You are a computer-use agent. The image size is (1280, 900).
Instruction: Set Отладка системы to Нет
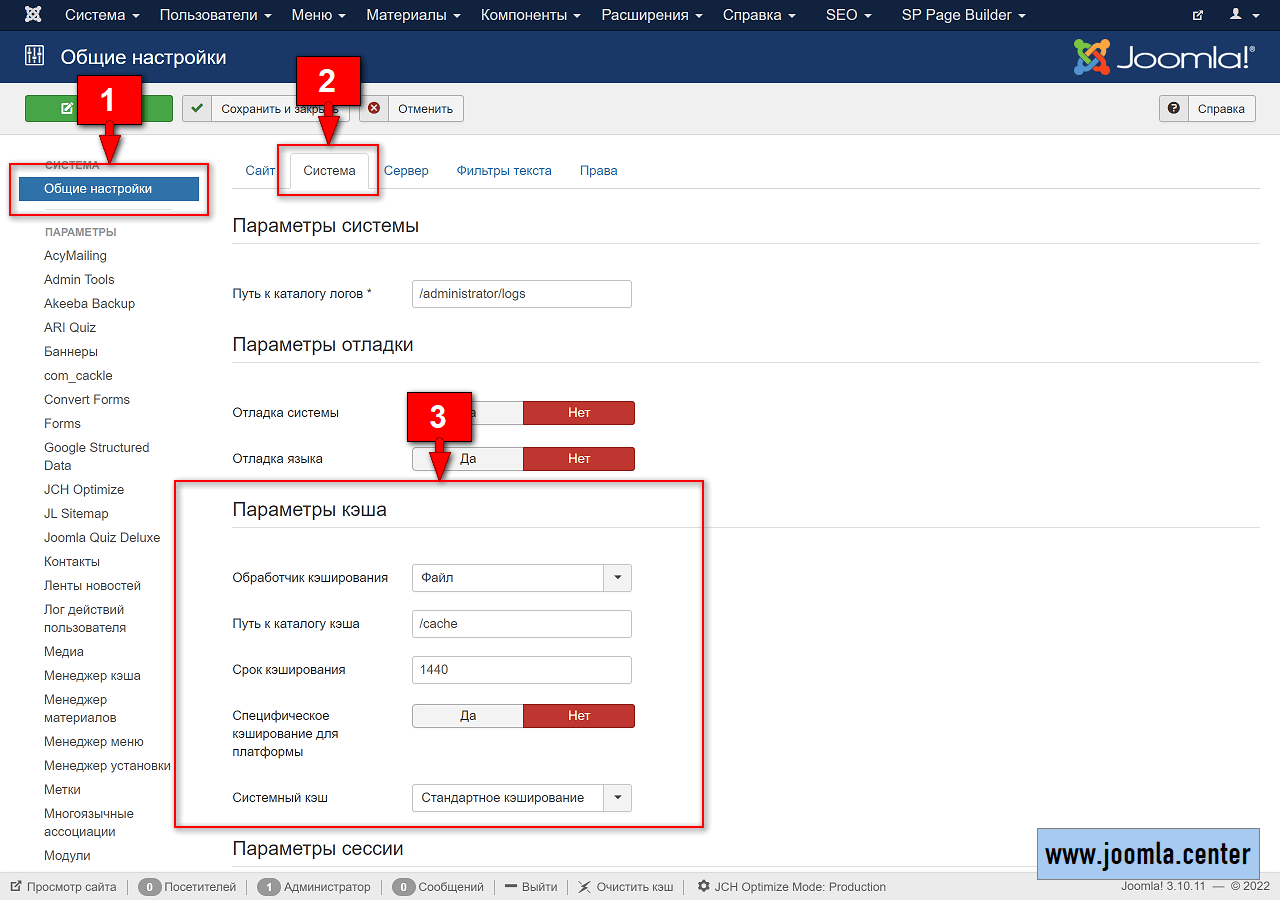click(x=578, y=413)
